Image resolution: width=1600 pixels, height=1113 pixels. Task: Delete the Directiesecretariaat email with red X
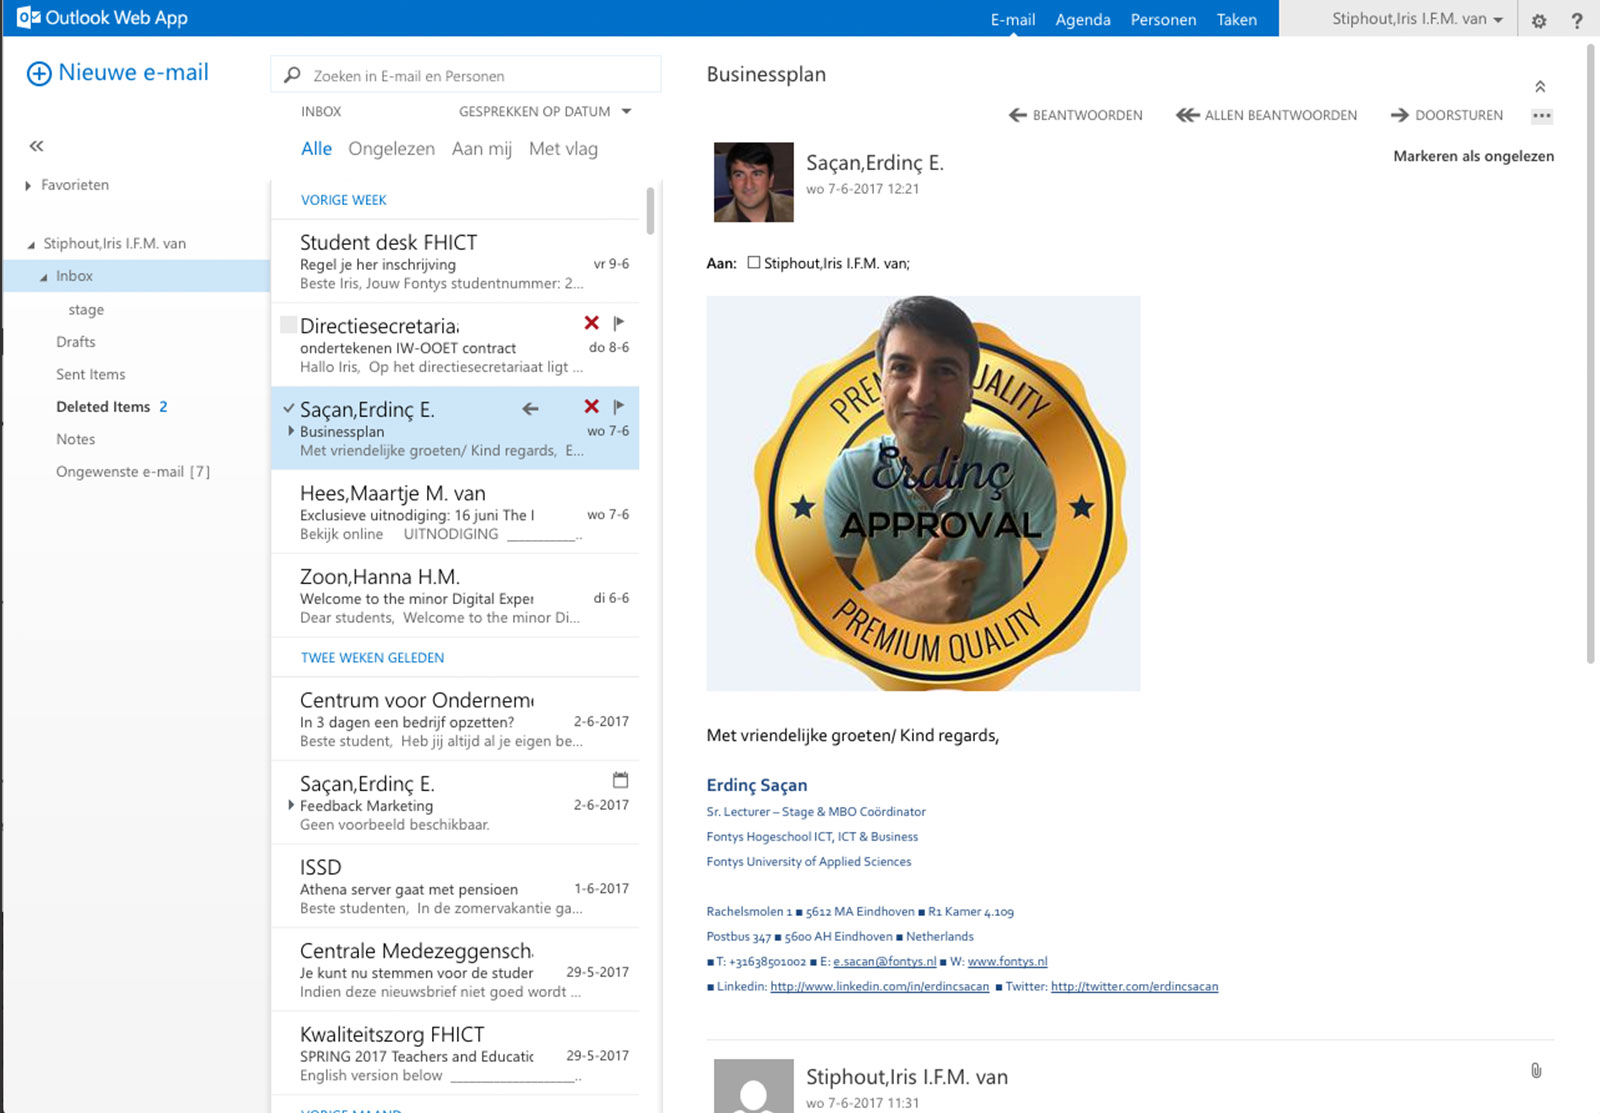[592, 323]
